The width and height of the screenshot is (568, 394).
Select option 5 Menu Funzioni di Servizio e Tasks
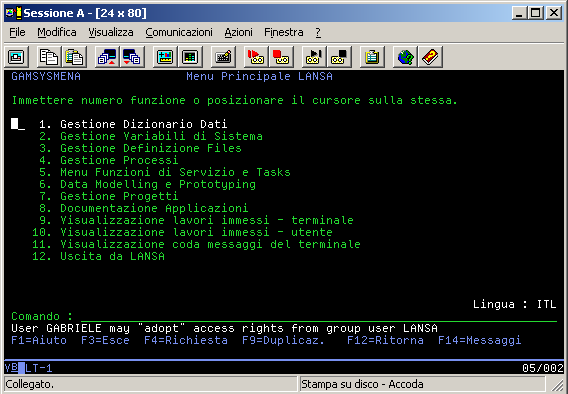pos(165,172)
